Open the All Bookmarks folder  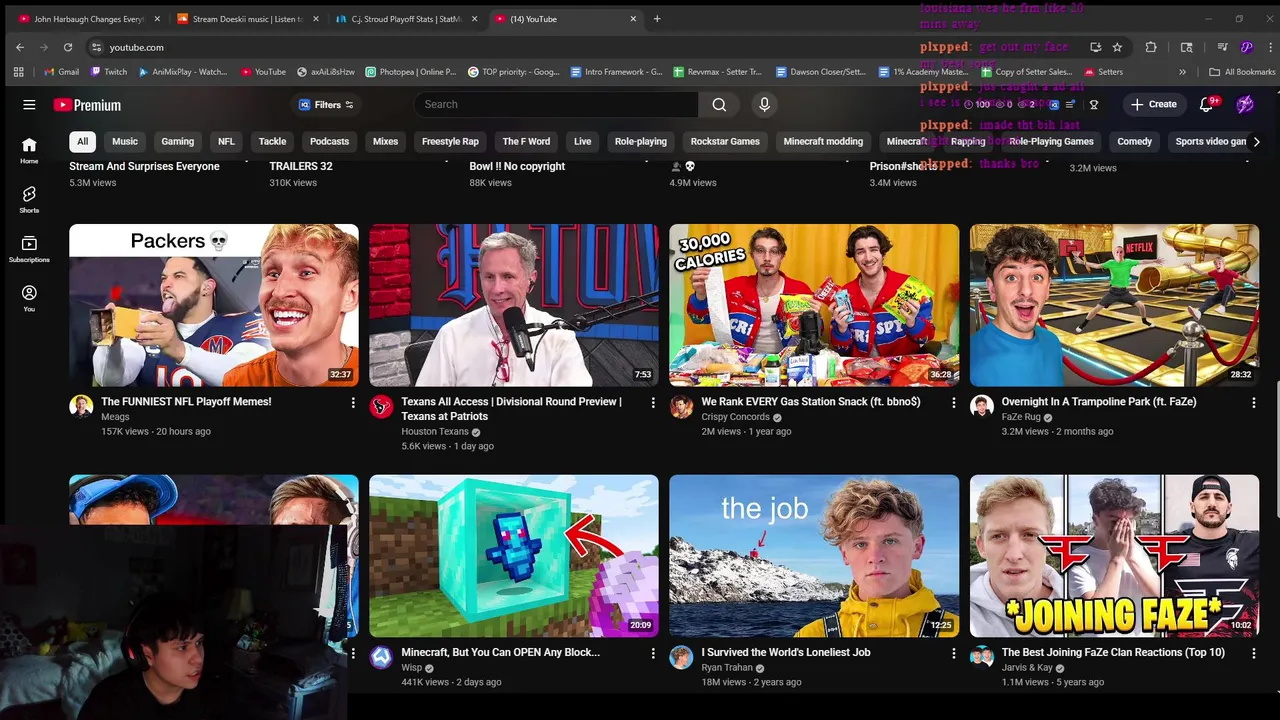(1242, 72)
